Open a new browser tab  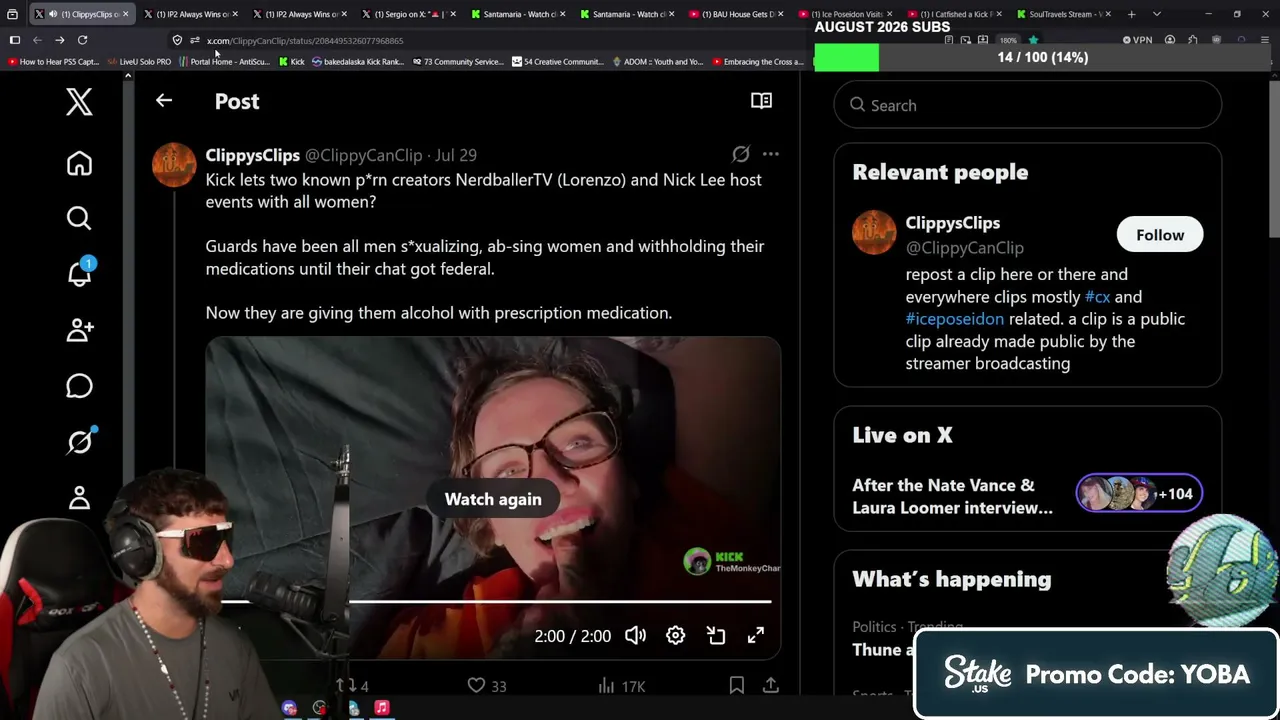tap(1131, 14)
